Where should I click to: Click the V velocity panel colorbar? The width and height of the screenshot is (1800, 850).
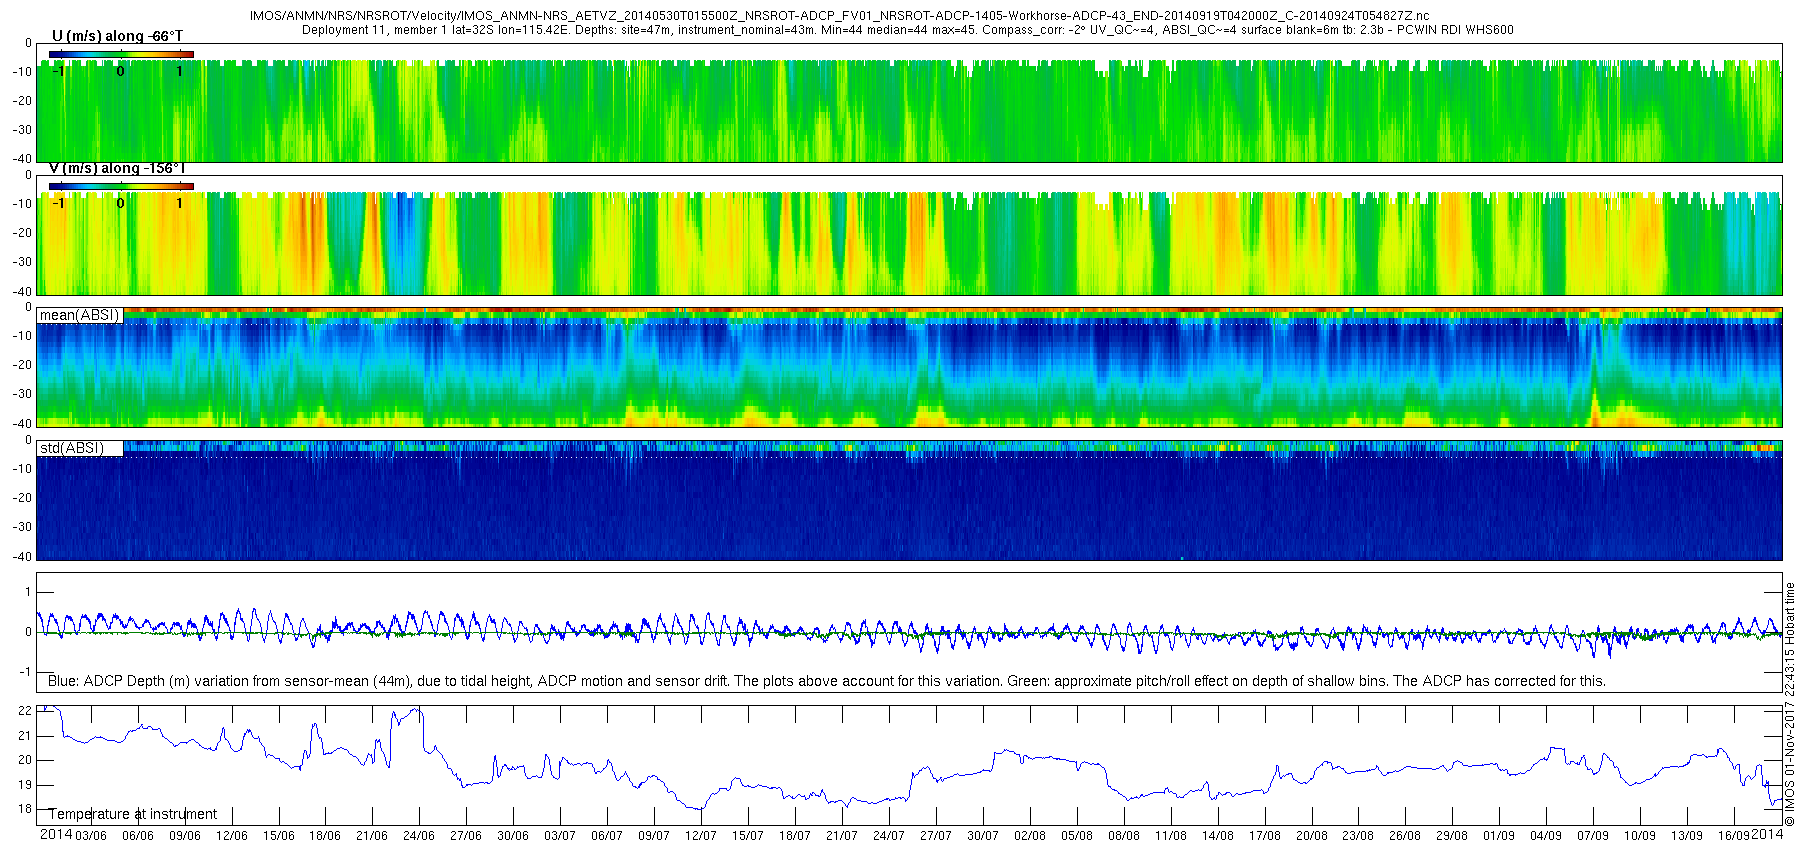(x=121, y=186)
